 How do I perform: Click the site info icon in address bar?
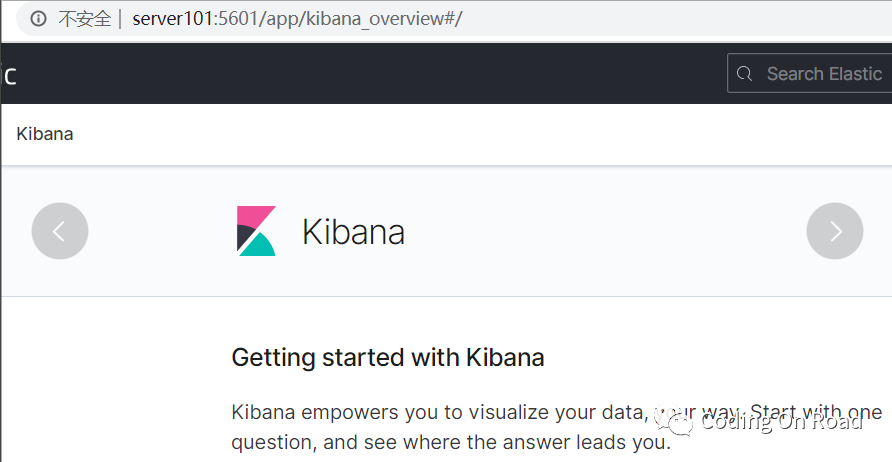click(38, 19)
